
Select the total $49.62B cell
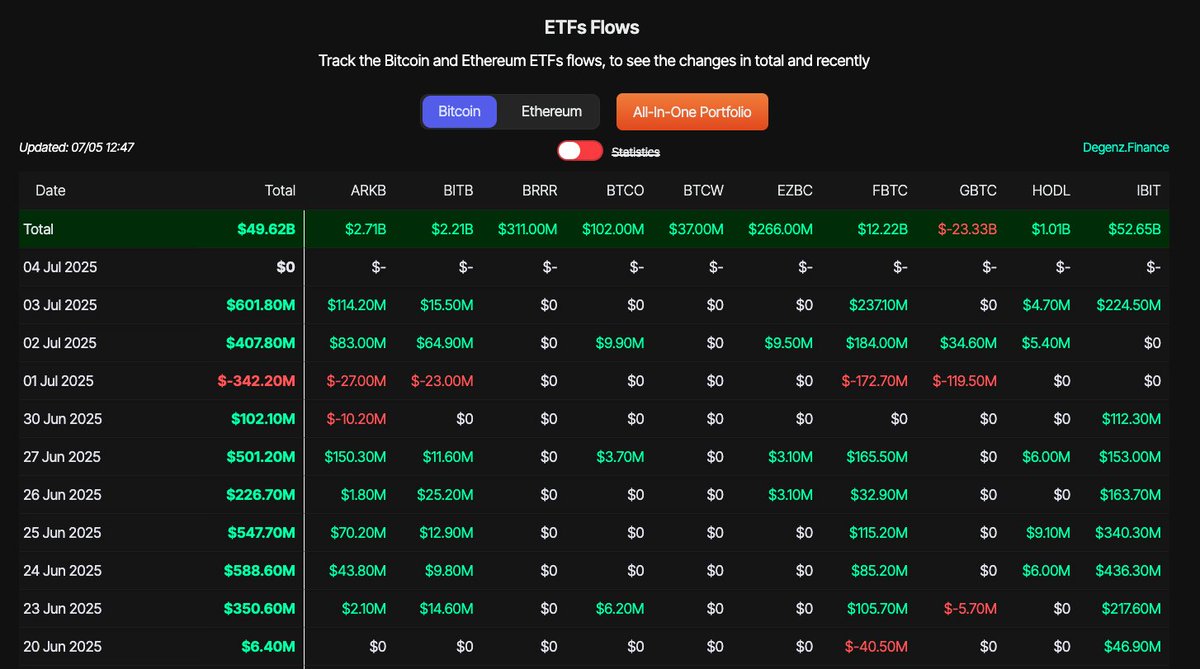[266, 229]
